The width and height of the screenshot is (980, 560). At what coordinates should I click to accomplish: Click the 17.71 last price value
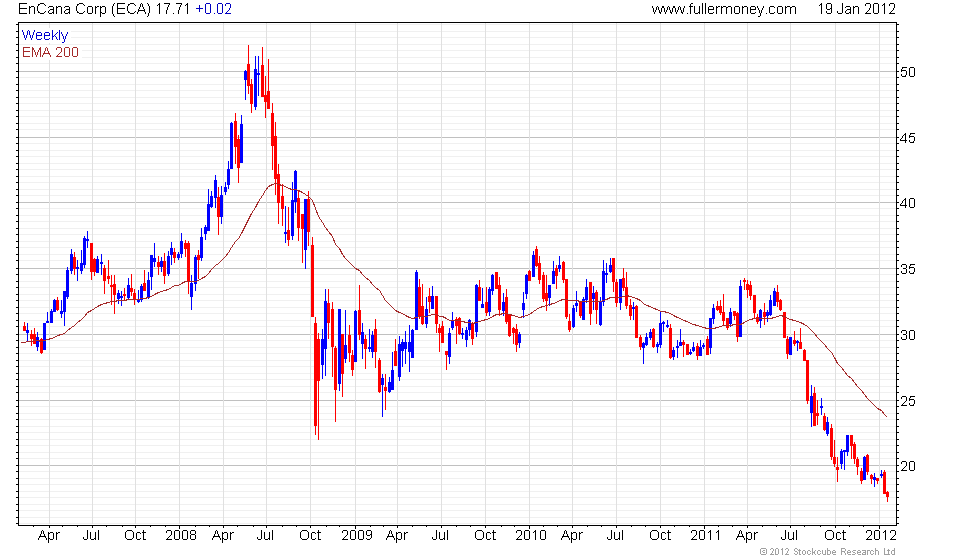pyautogui.click(x=173, y=9)
